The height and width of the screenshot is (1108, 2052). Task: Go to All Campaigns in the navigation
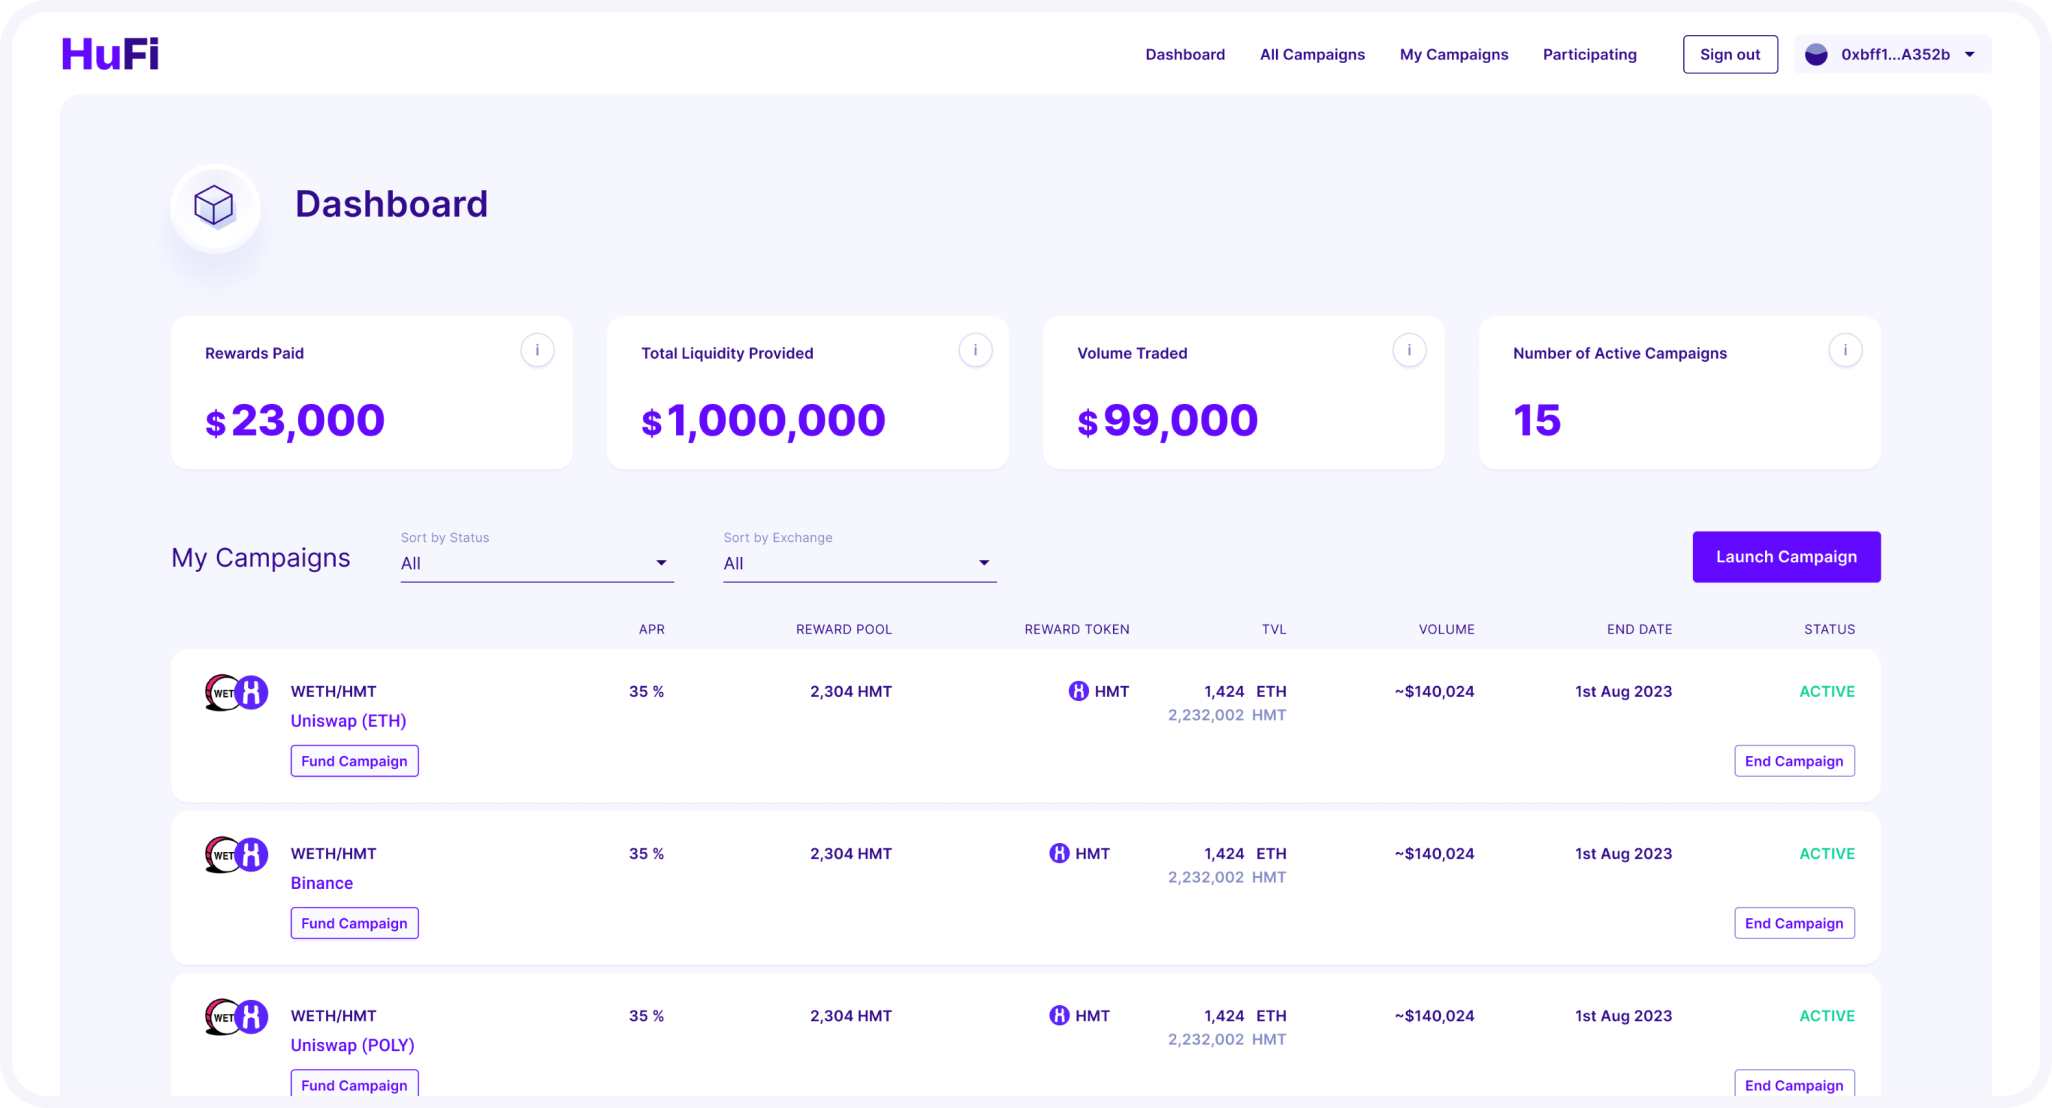point(1312,55)
